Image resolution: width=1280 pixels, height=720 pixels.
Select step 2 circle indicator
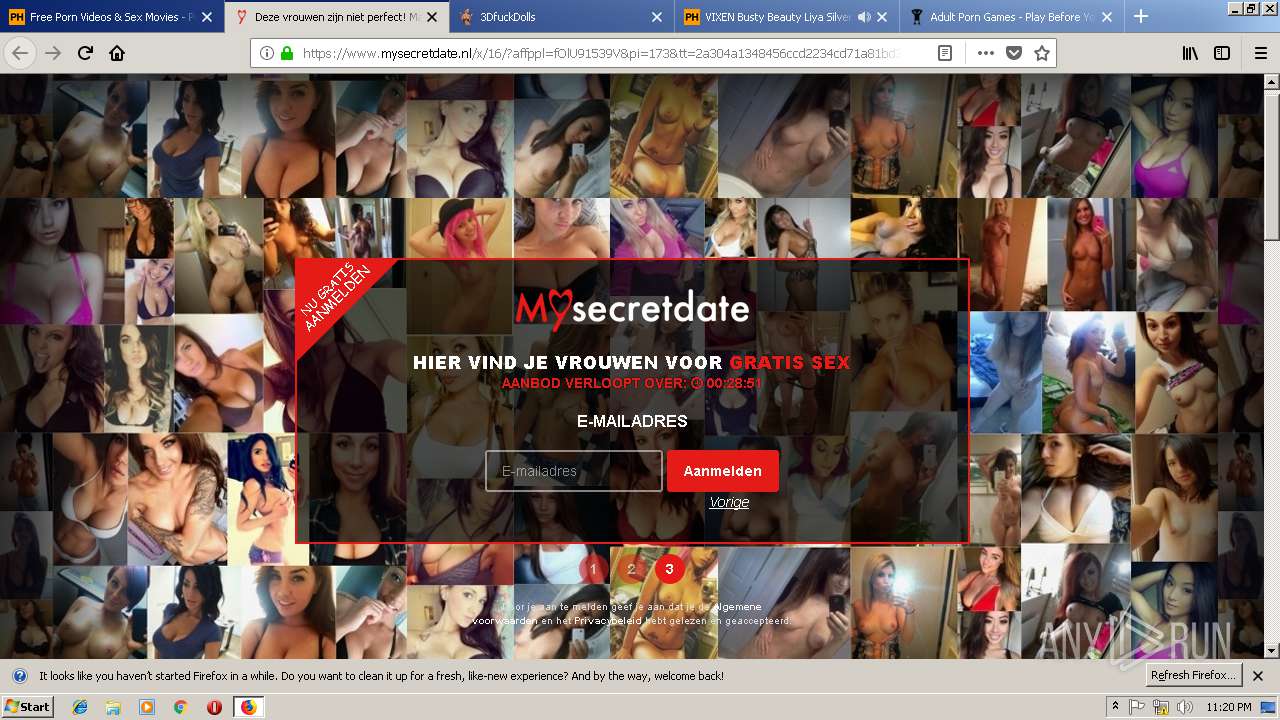(631, 569)
